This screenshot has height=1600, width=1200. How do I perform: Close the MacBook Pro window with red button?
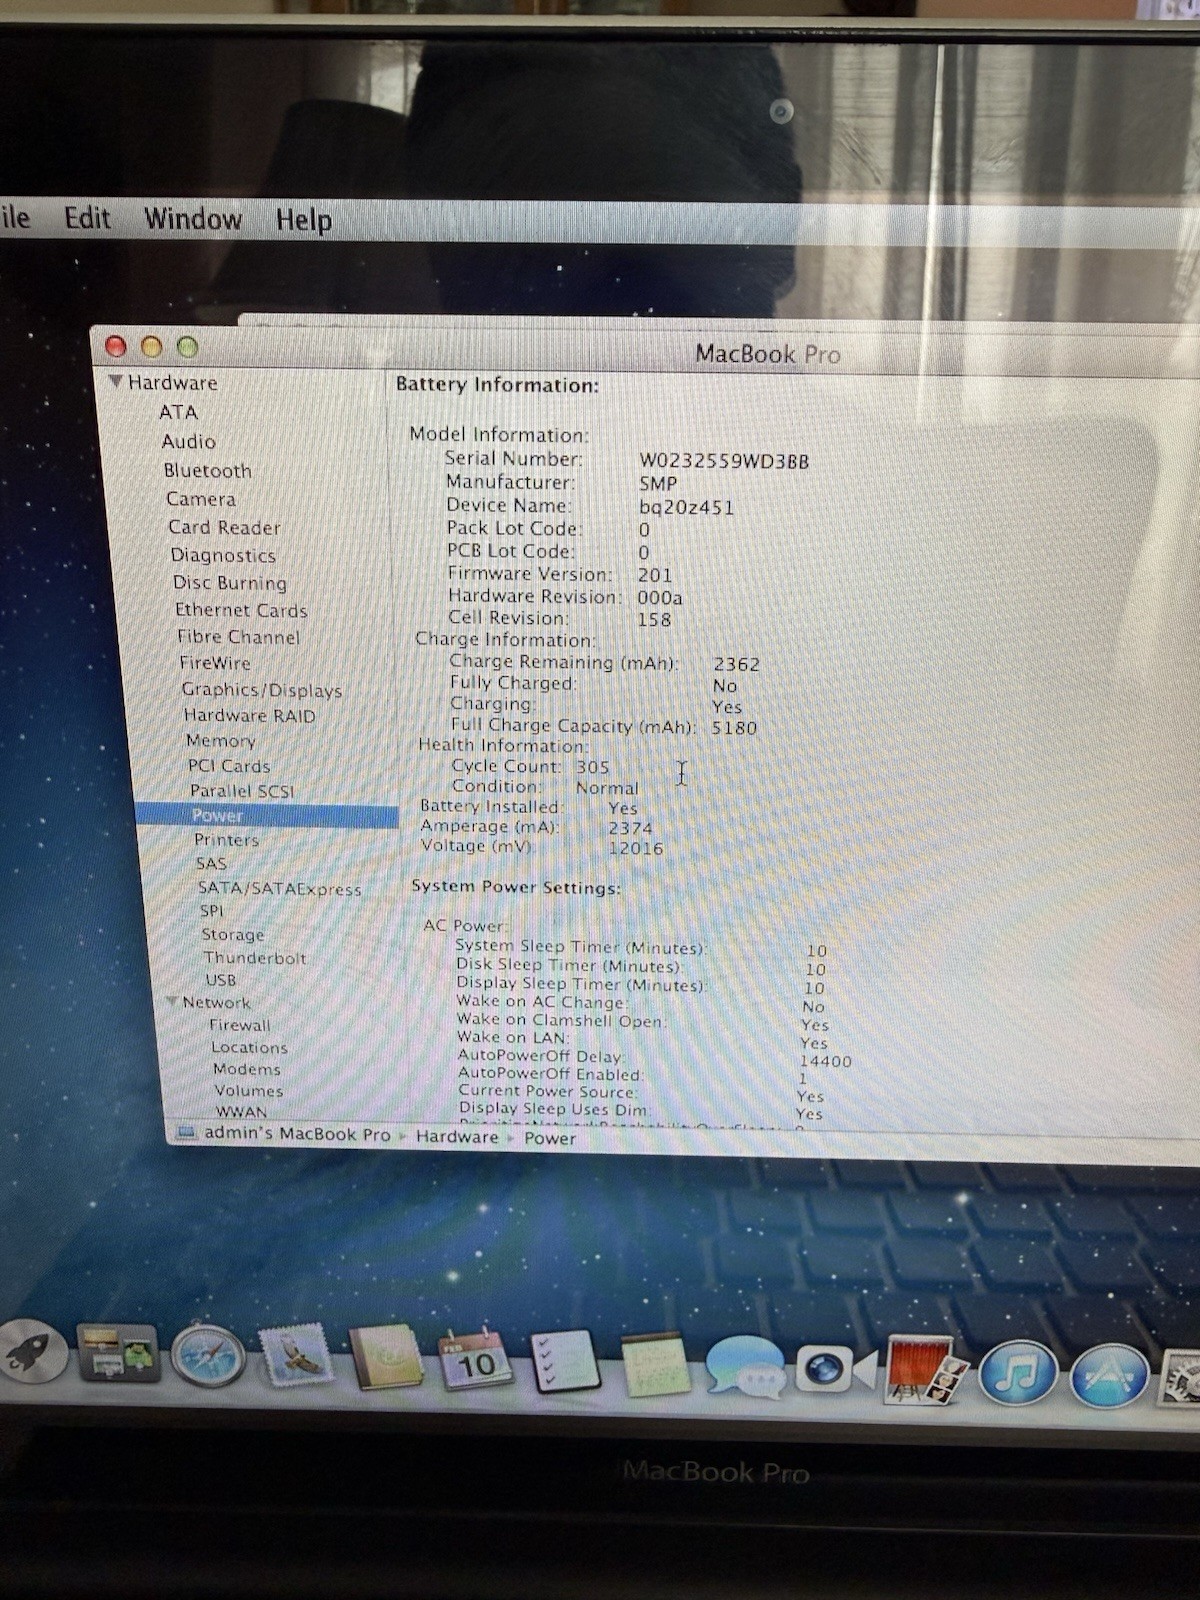pyautogui.click(x=116, y=346)
